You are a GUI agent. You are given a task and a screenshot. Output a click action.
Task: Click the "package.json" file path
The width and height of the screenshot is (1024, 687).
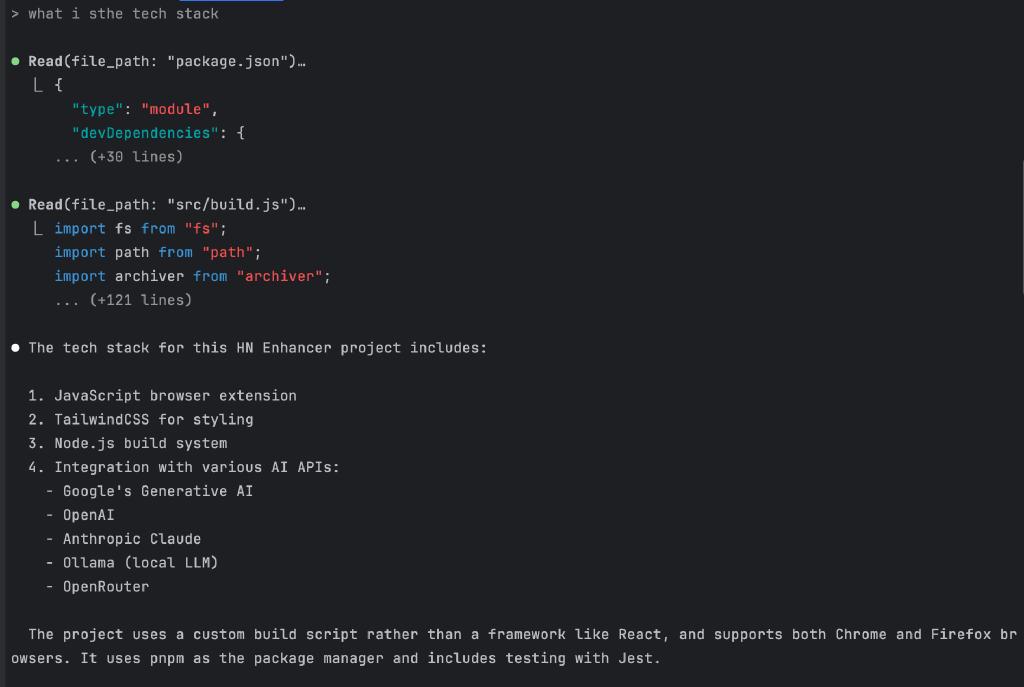point(227,61)
